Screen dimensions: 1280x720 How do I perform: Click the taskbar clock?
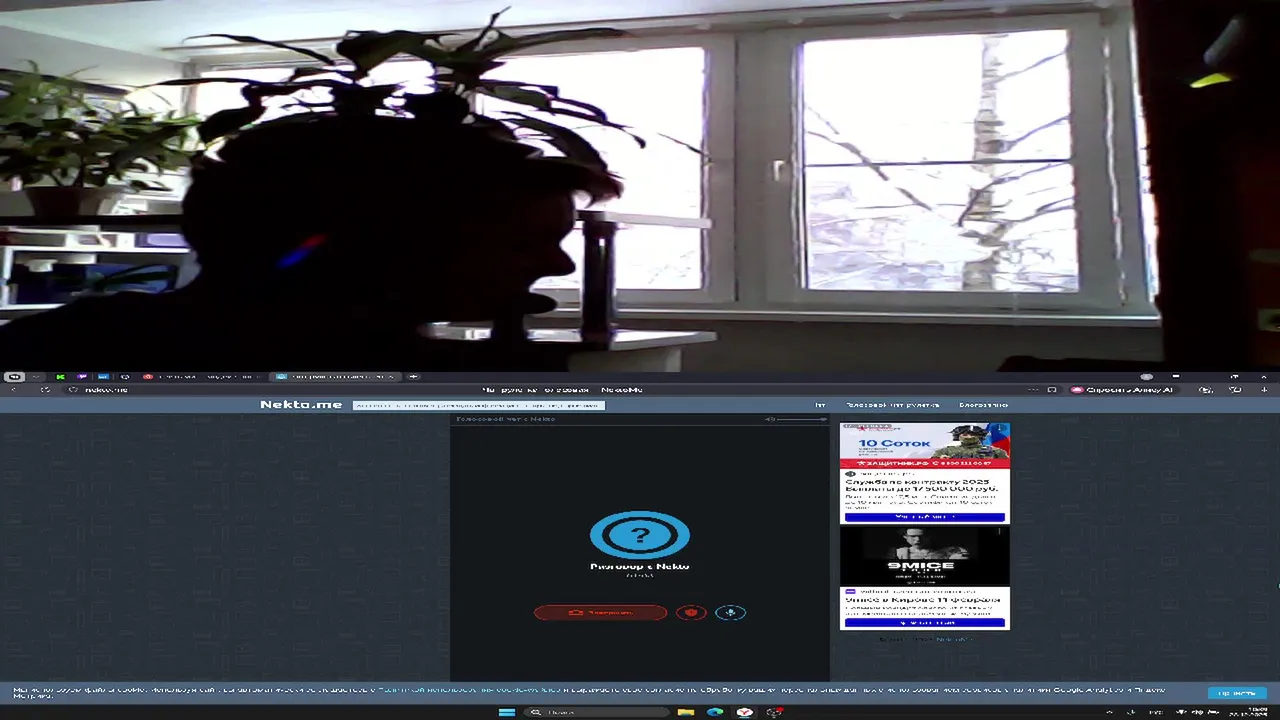pyautogui.click(x=1250, y=711)
